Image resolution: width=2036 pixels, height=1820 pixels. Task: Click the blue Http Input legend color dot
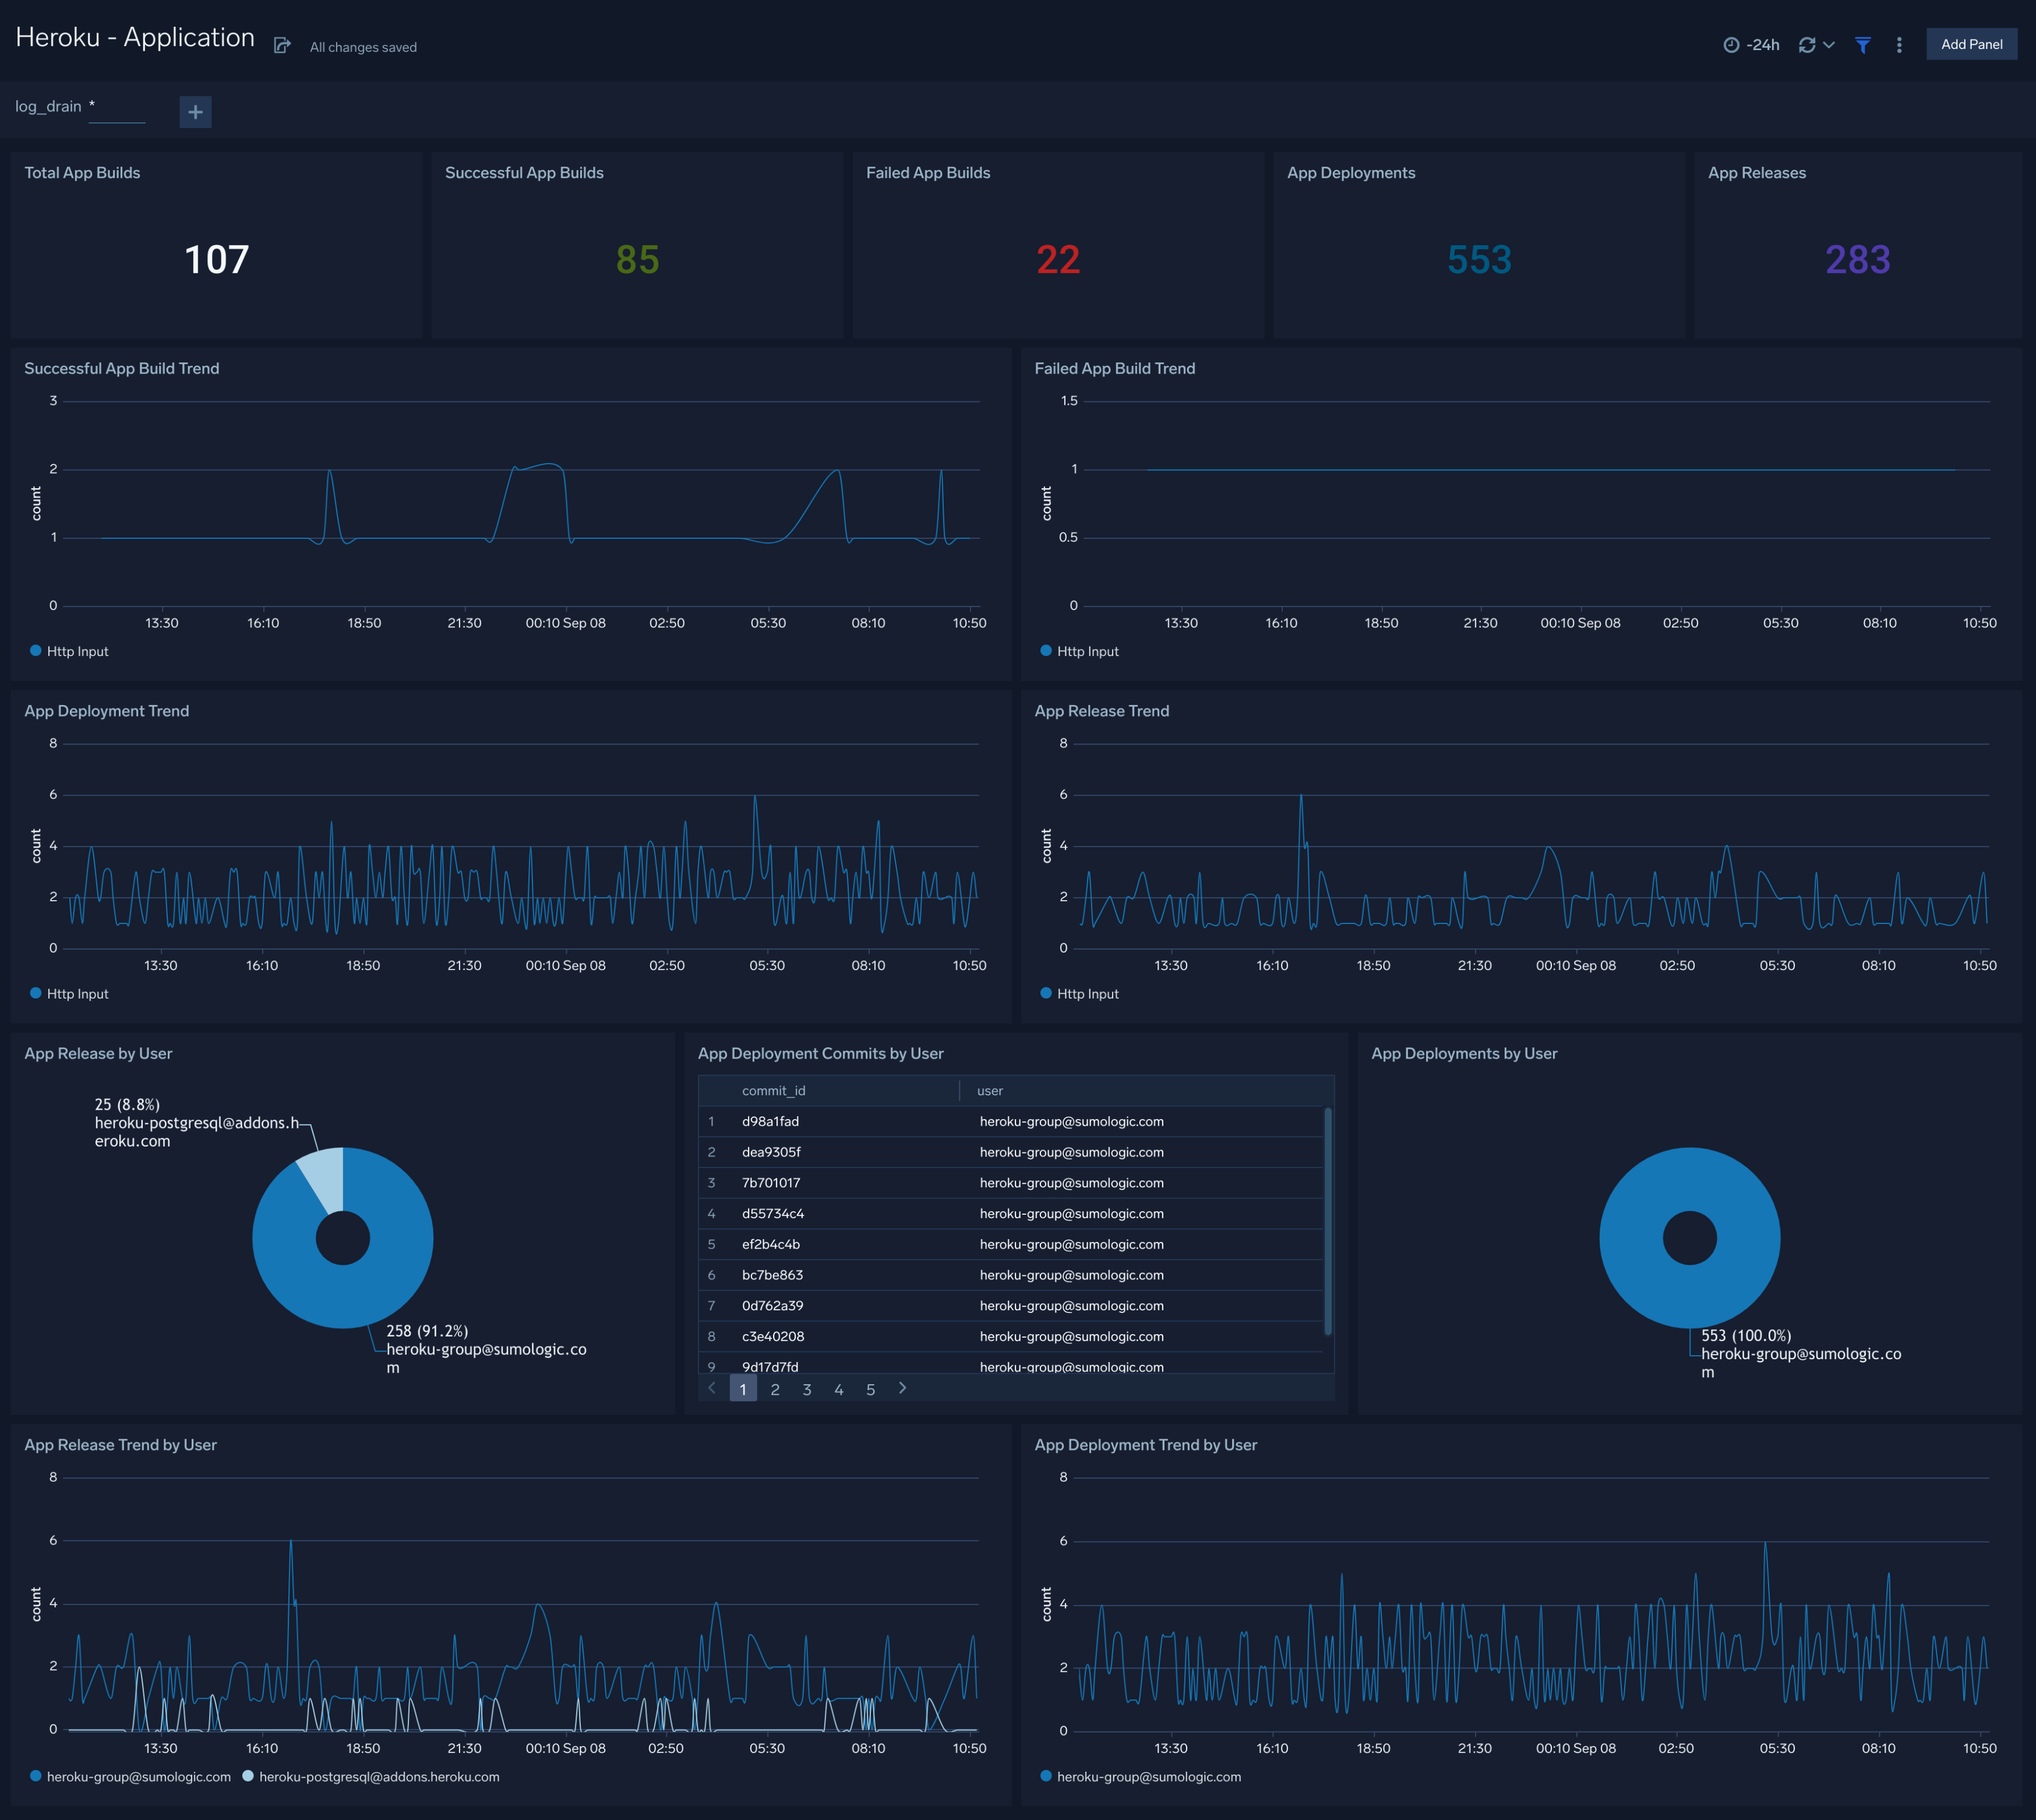tap(37, 650)
